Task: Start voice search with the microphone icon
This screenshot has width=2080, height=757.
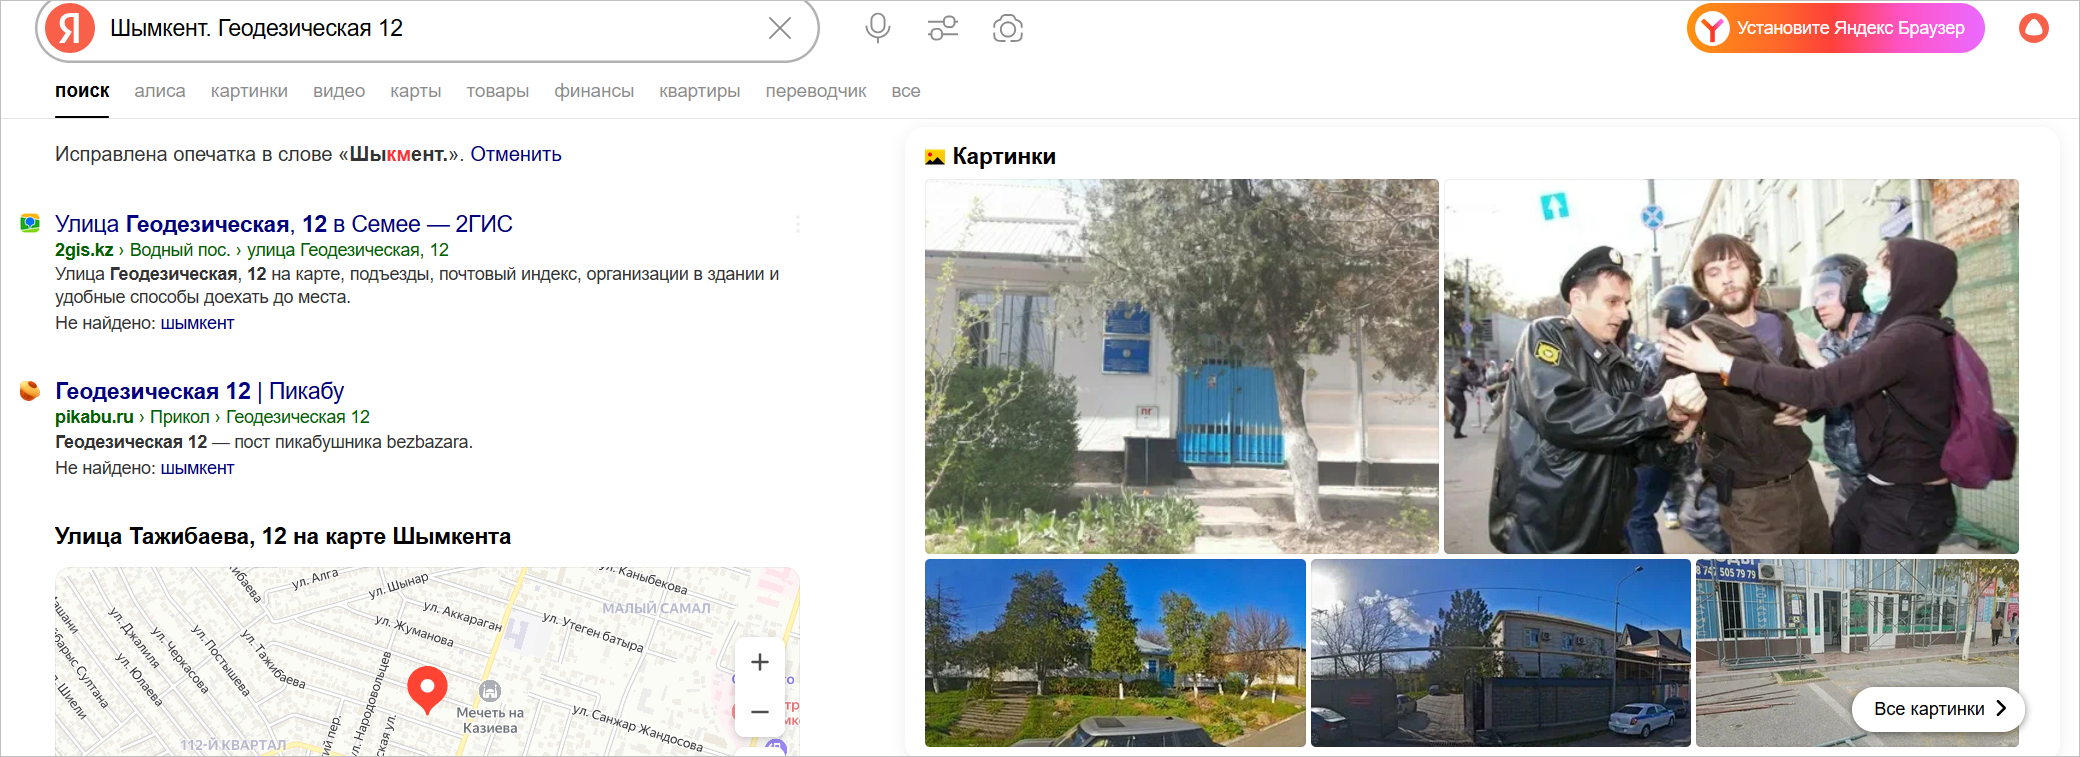Action: click(878, 28)
